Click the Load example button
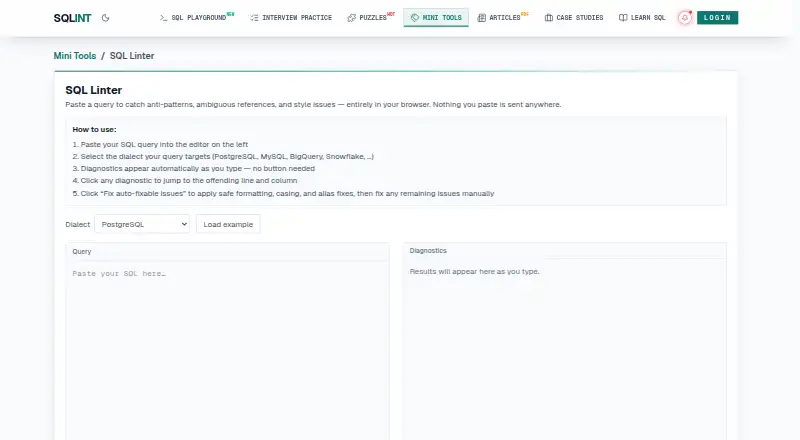The height and width of the screenshot is (440, 800). point(228,224)
